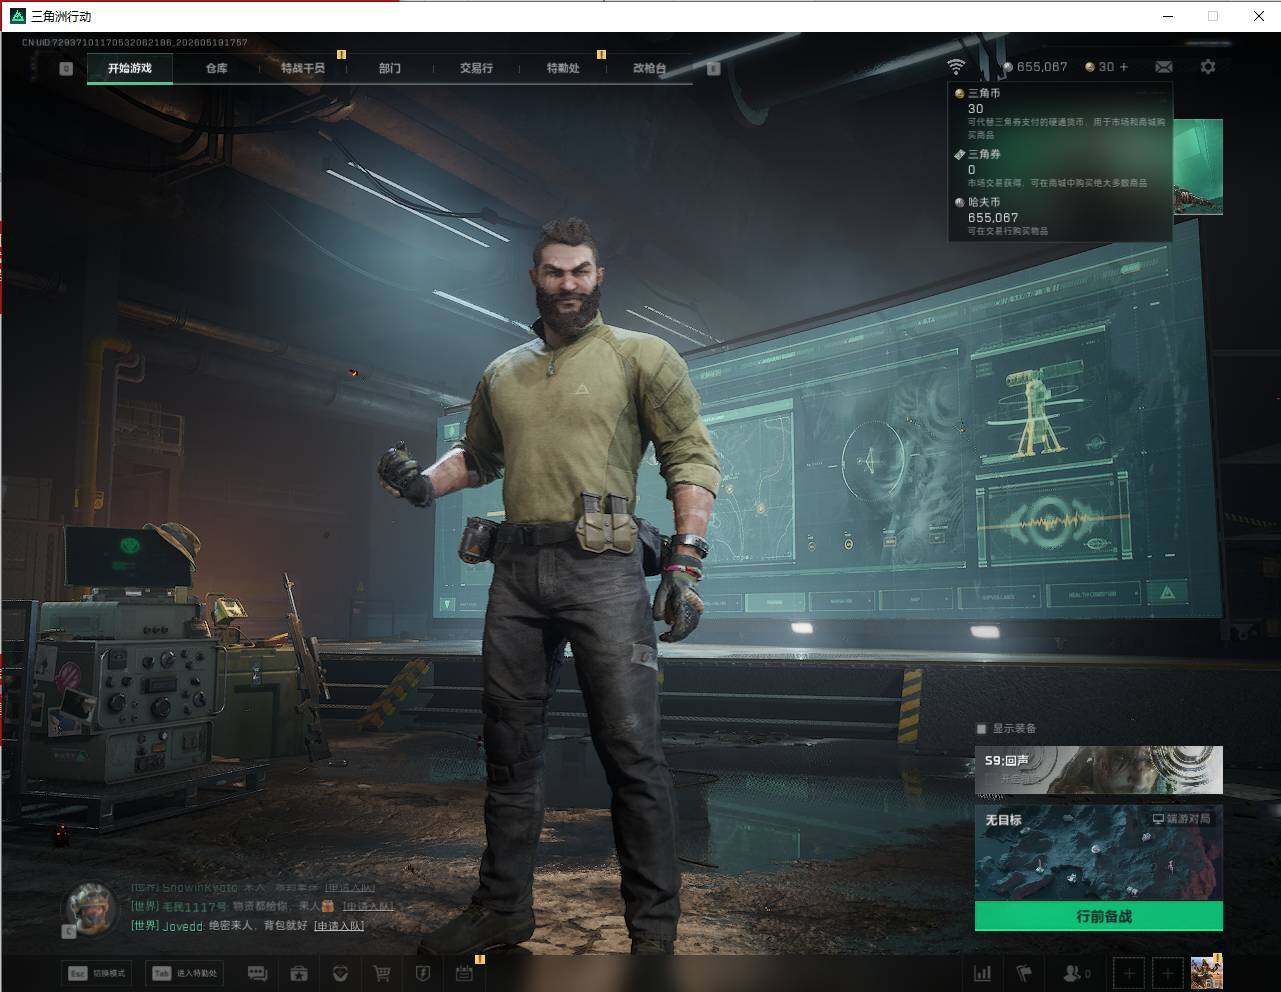
Task: Open the flag icon in bottom bar
Action: pos(1024,973)
